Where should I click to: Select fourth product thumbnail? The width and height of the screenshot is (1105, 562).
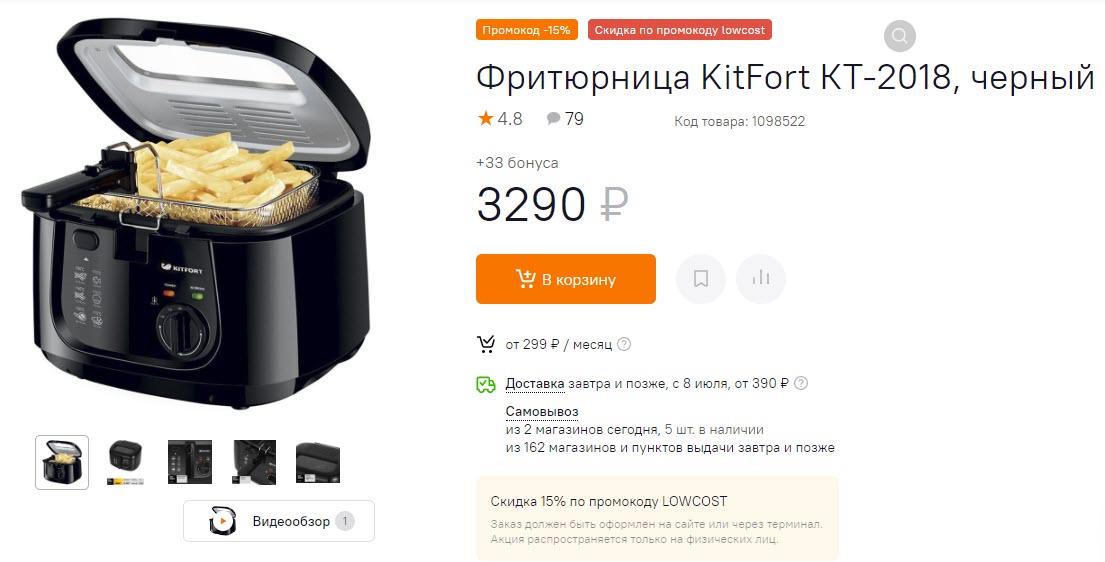click(254, 462)
